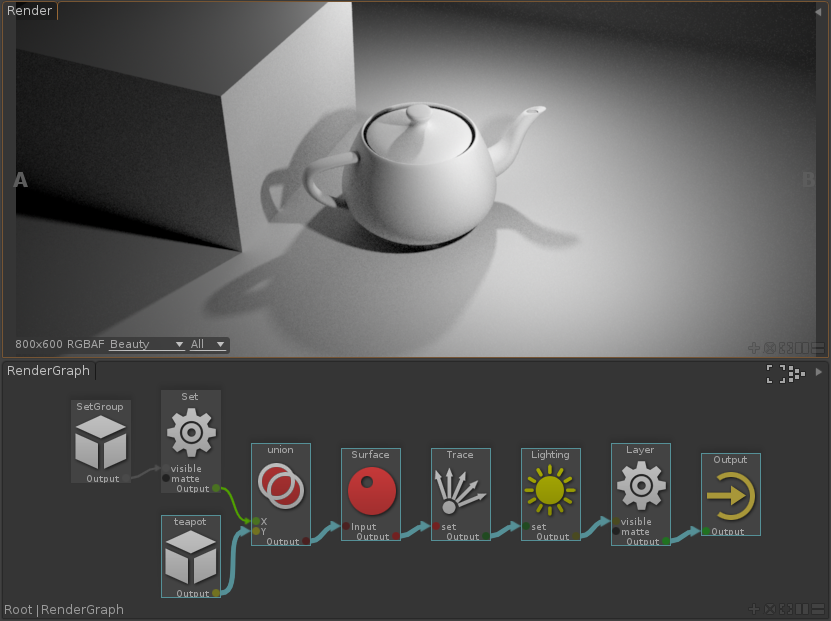Viewport: 831px width, 621px height.
Task: Open the Beauty render pass dropdown
Action: coord(147,344)
